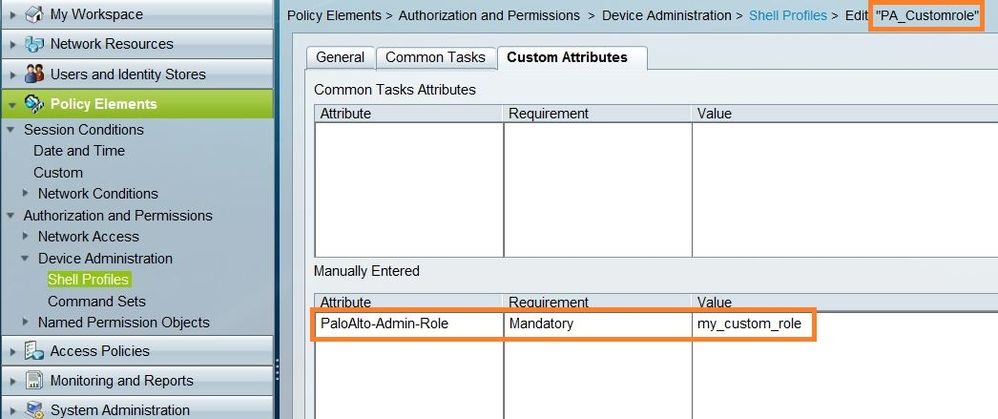Image resolution: width=998 pixels, height=419 pixels.
Task: Click the Monitoring and Reports icon
Action: [x=35, y=381]
